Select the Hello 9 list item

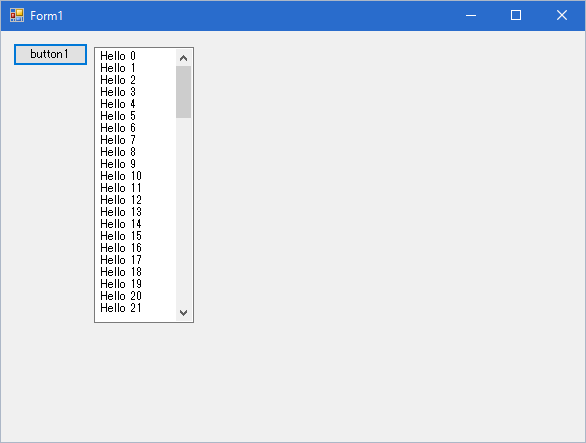coord(136,164)
